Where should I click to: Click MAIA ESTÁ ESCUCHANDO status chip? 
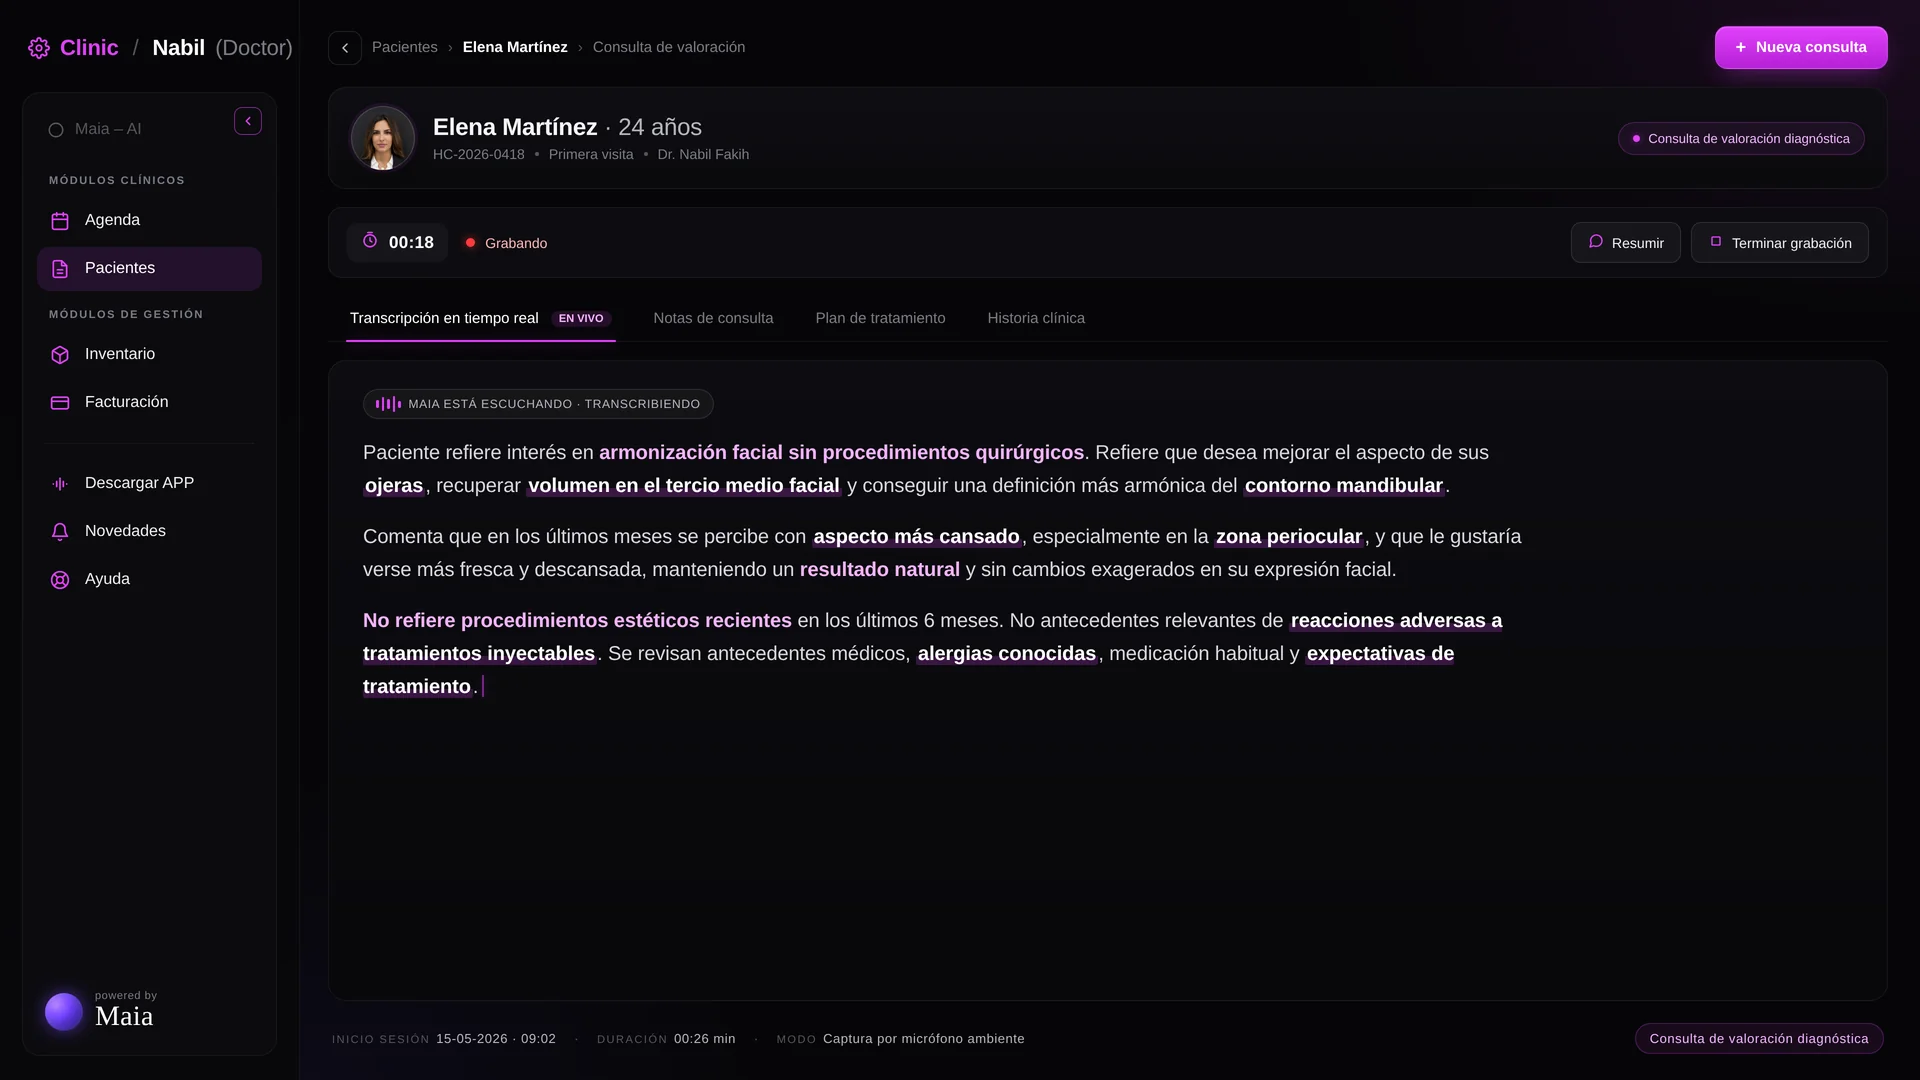[x=538, y=404]
